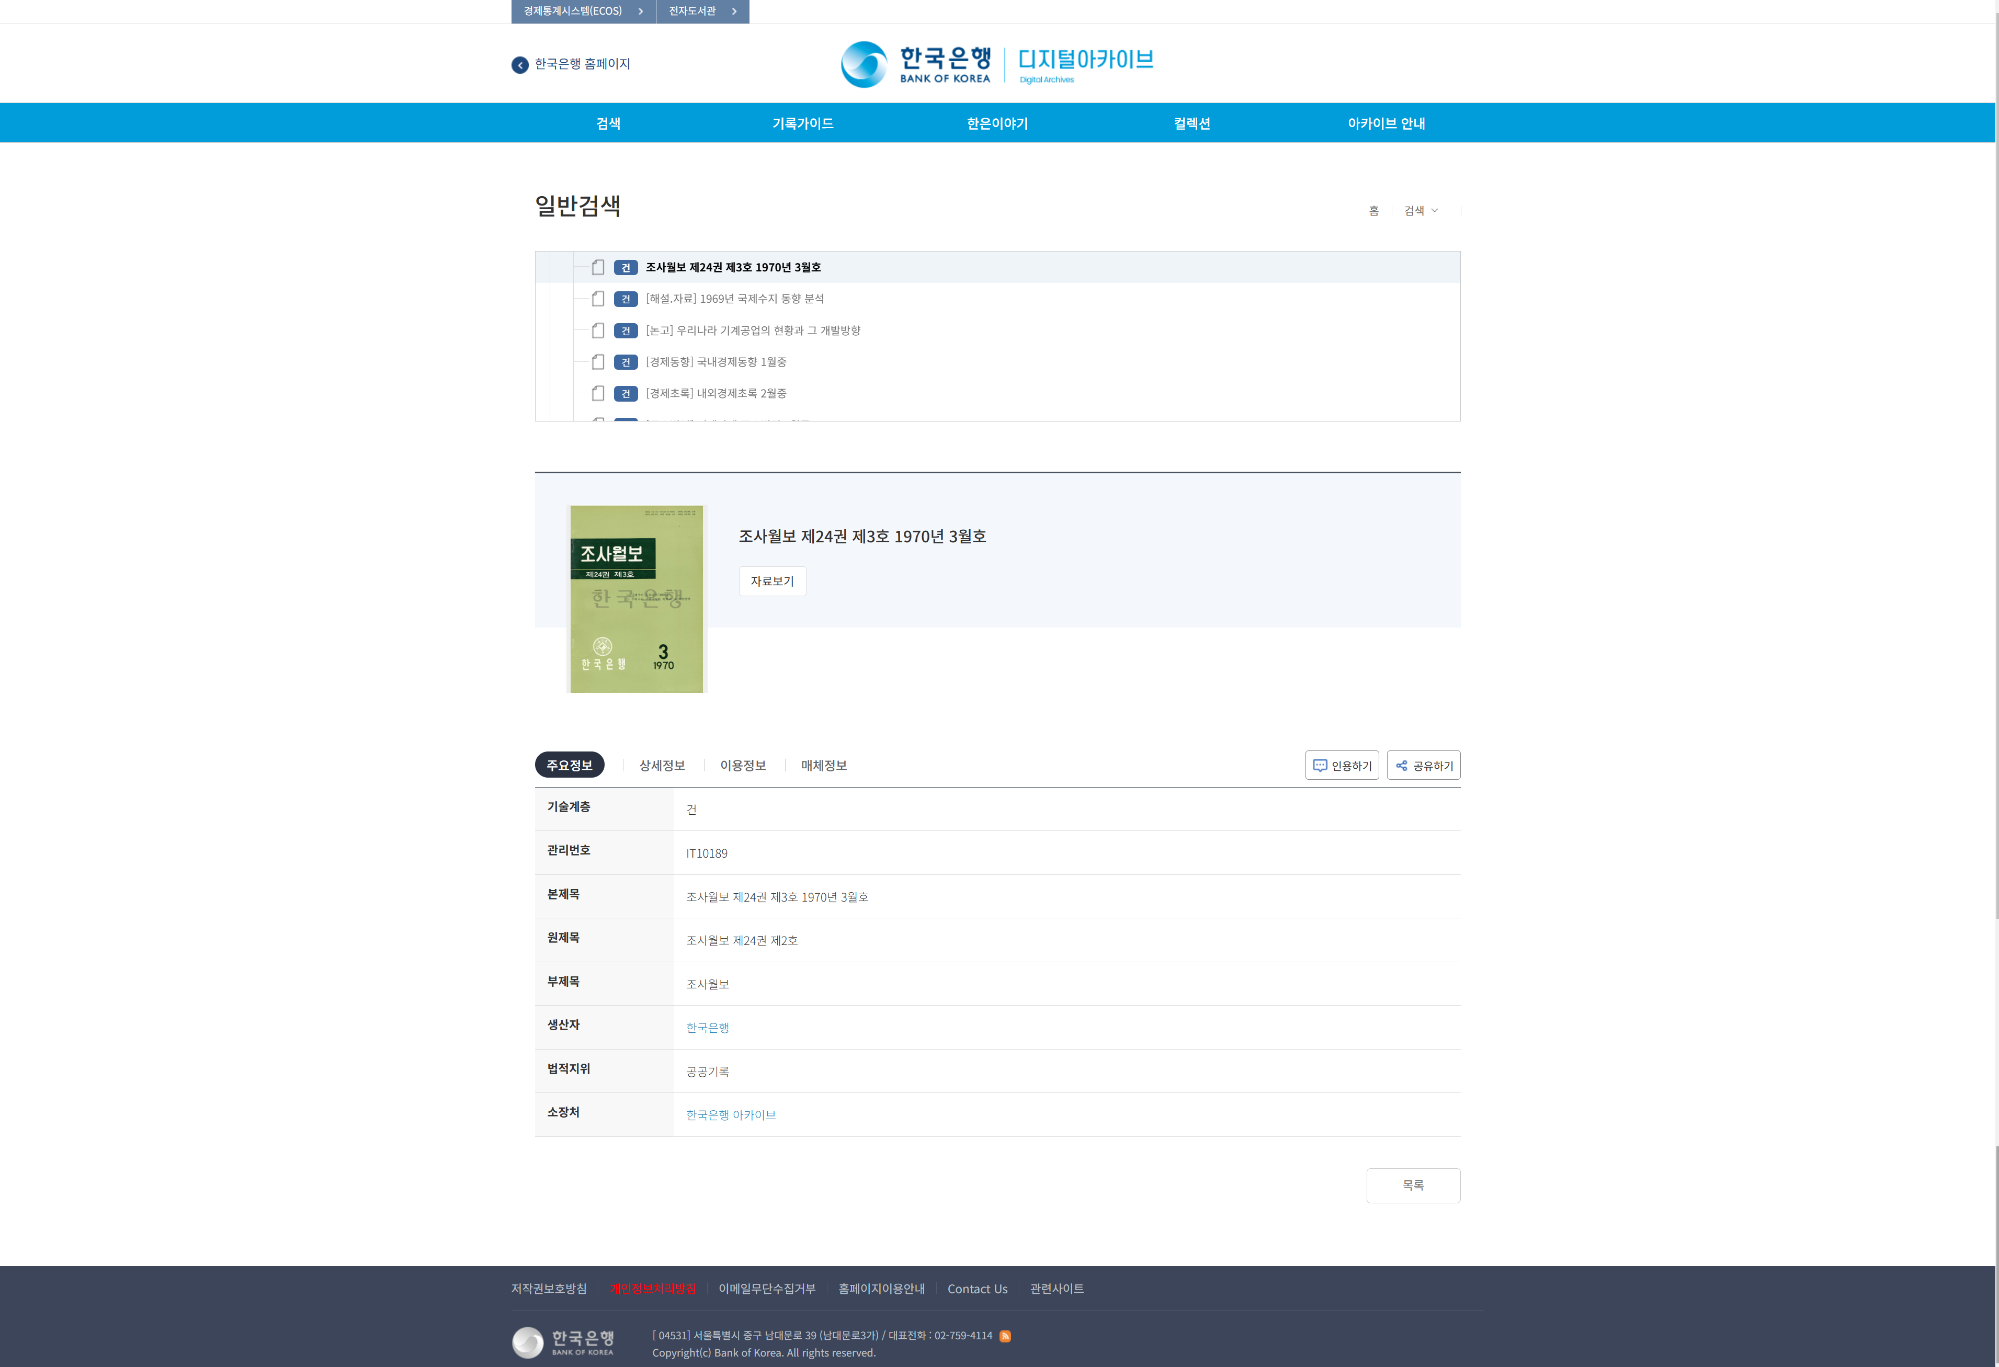The width and height of the screenshot is (1999, 1367).
Task: Click the RSS feed icon in footer
Action: tap(1005, 1336)
